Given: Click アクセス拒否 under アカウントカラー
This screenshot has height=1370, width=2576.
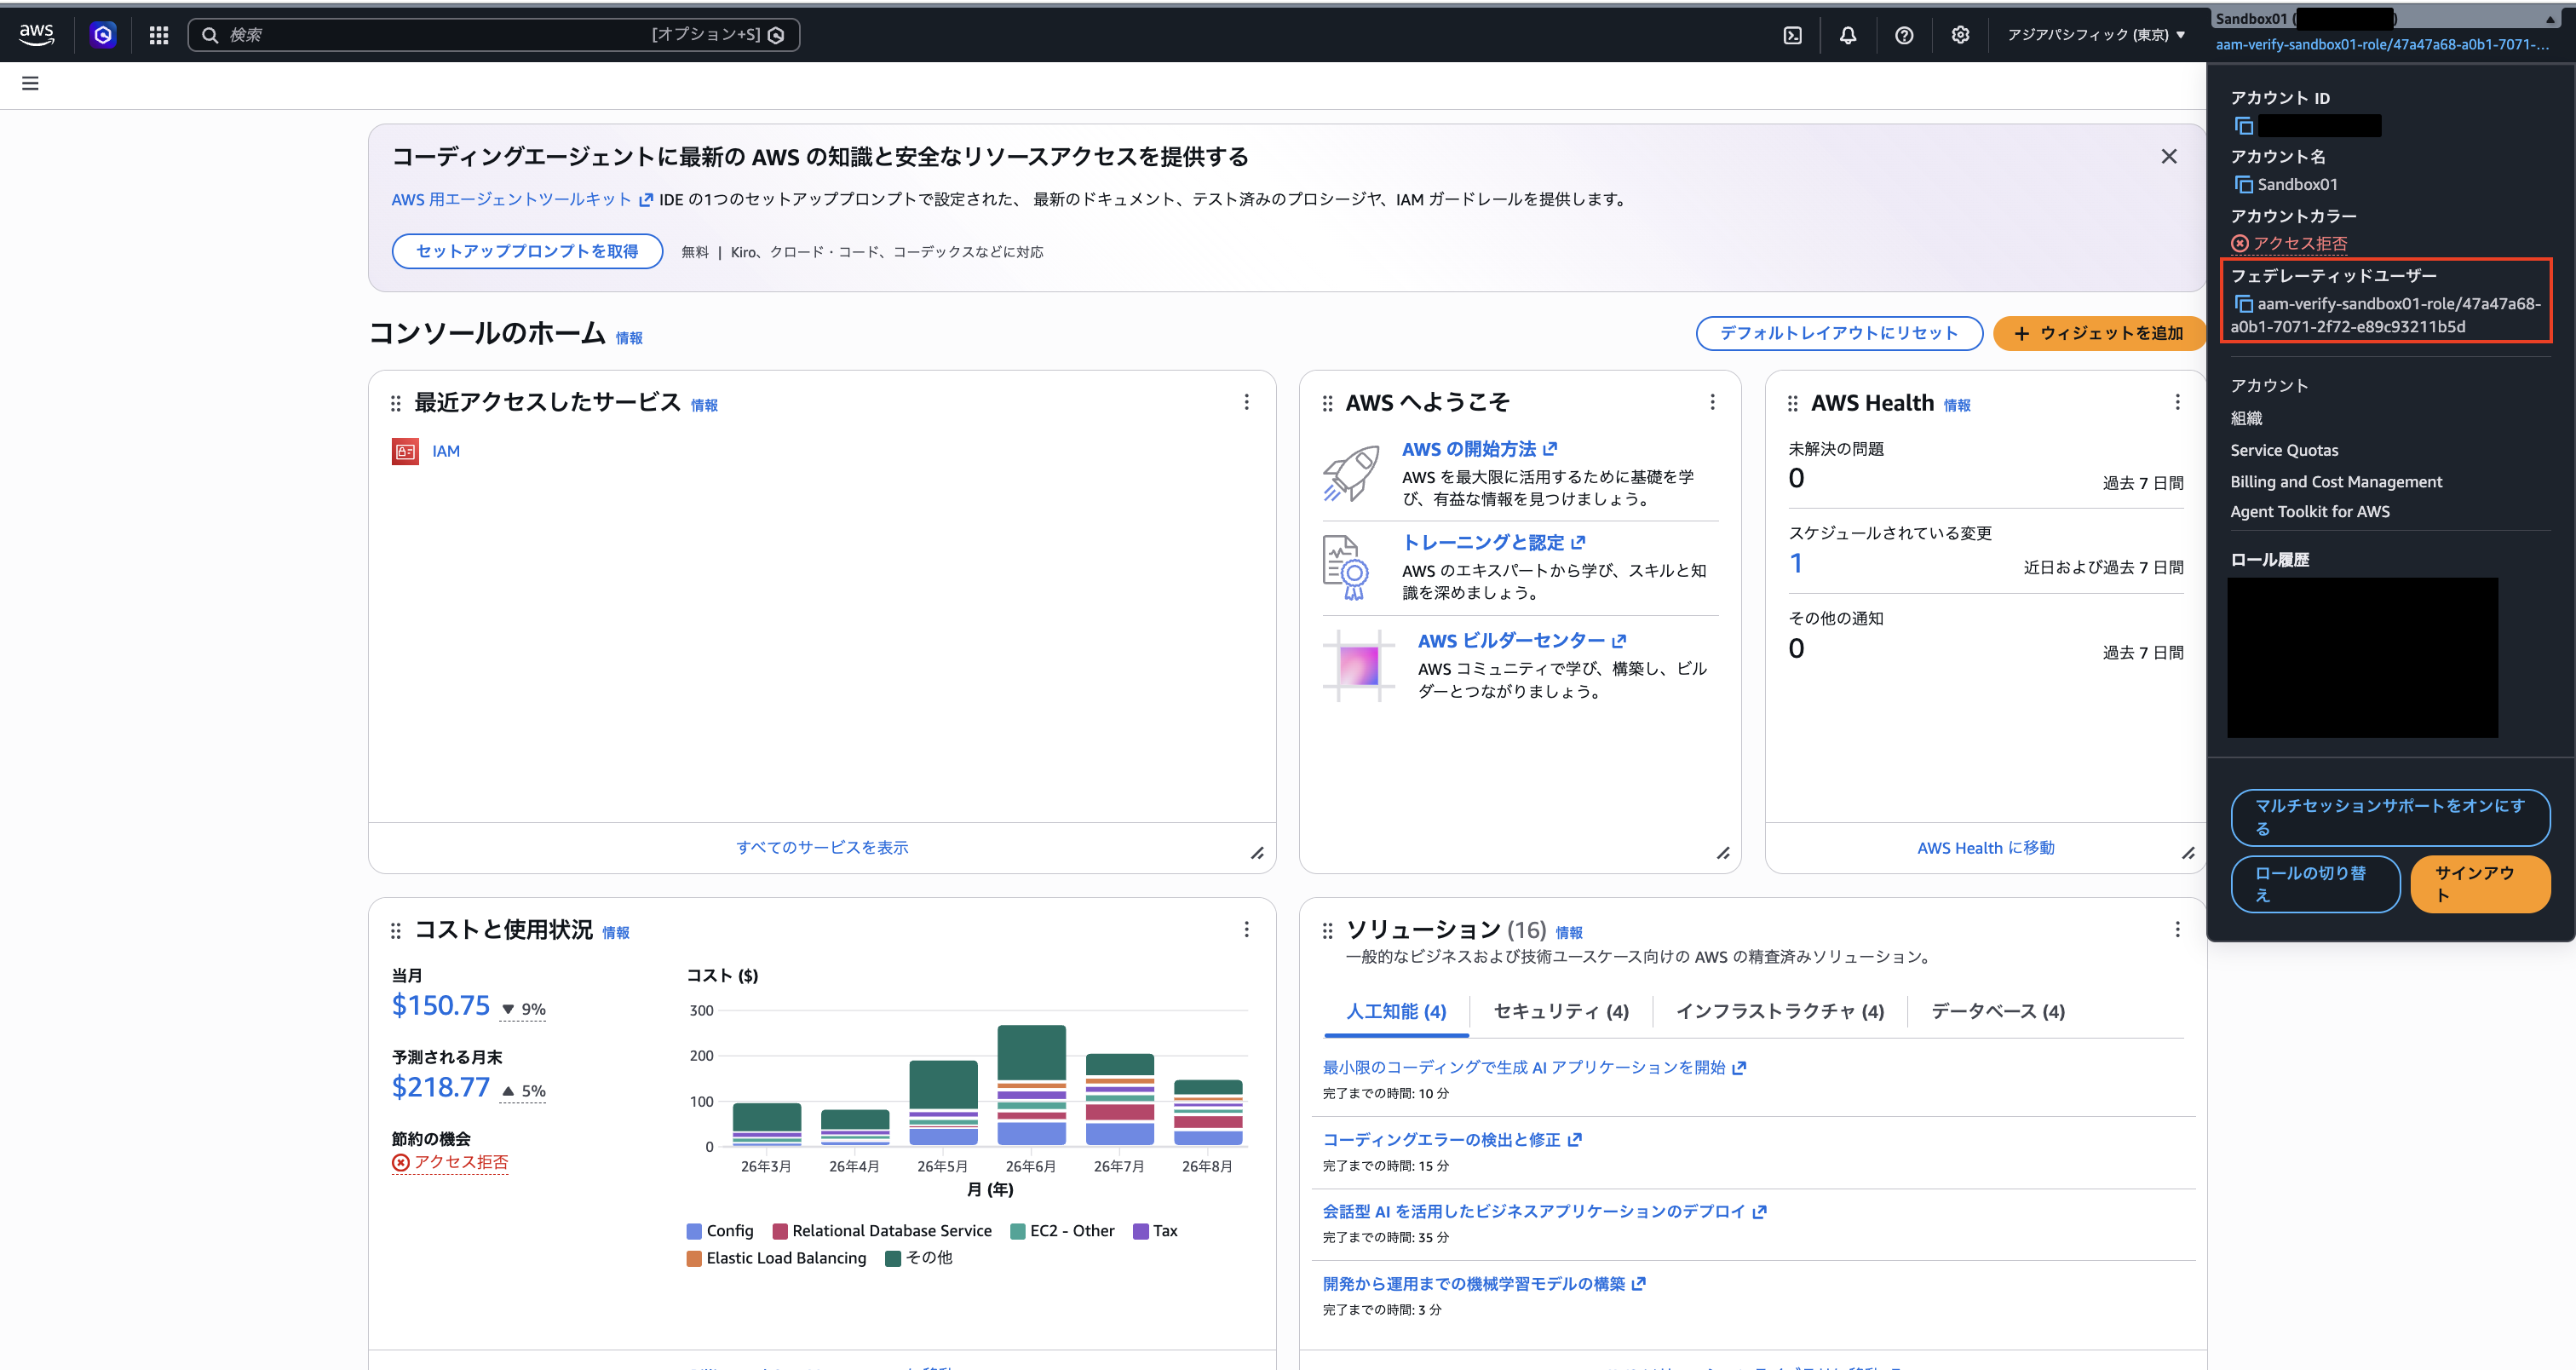Looking at the screenshot, I should [2289, 243].
